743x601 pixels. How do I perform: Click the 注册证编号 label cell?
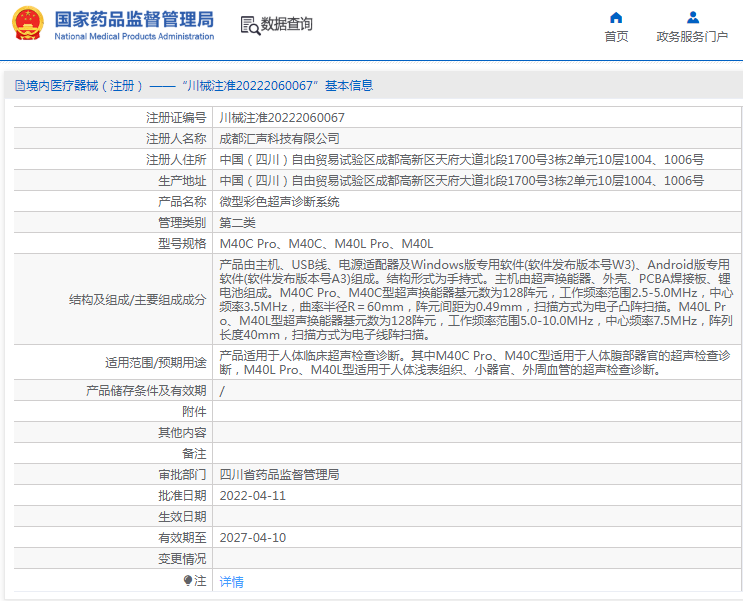coord(176,118)
